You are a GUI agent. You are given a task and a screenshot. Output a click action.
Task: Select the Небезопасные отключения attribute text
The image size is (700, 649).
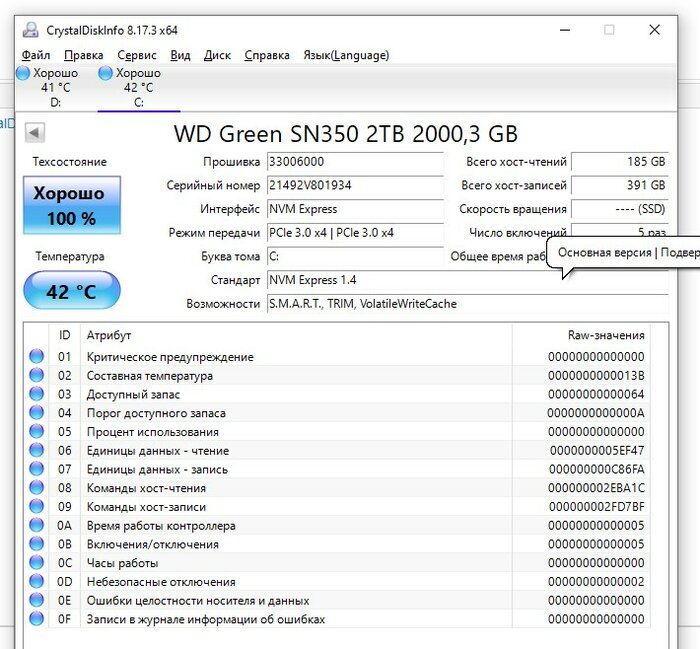pyautogui.click(x=161, y=582)
